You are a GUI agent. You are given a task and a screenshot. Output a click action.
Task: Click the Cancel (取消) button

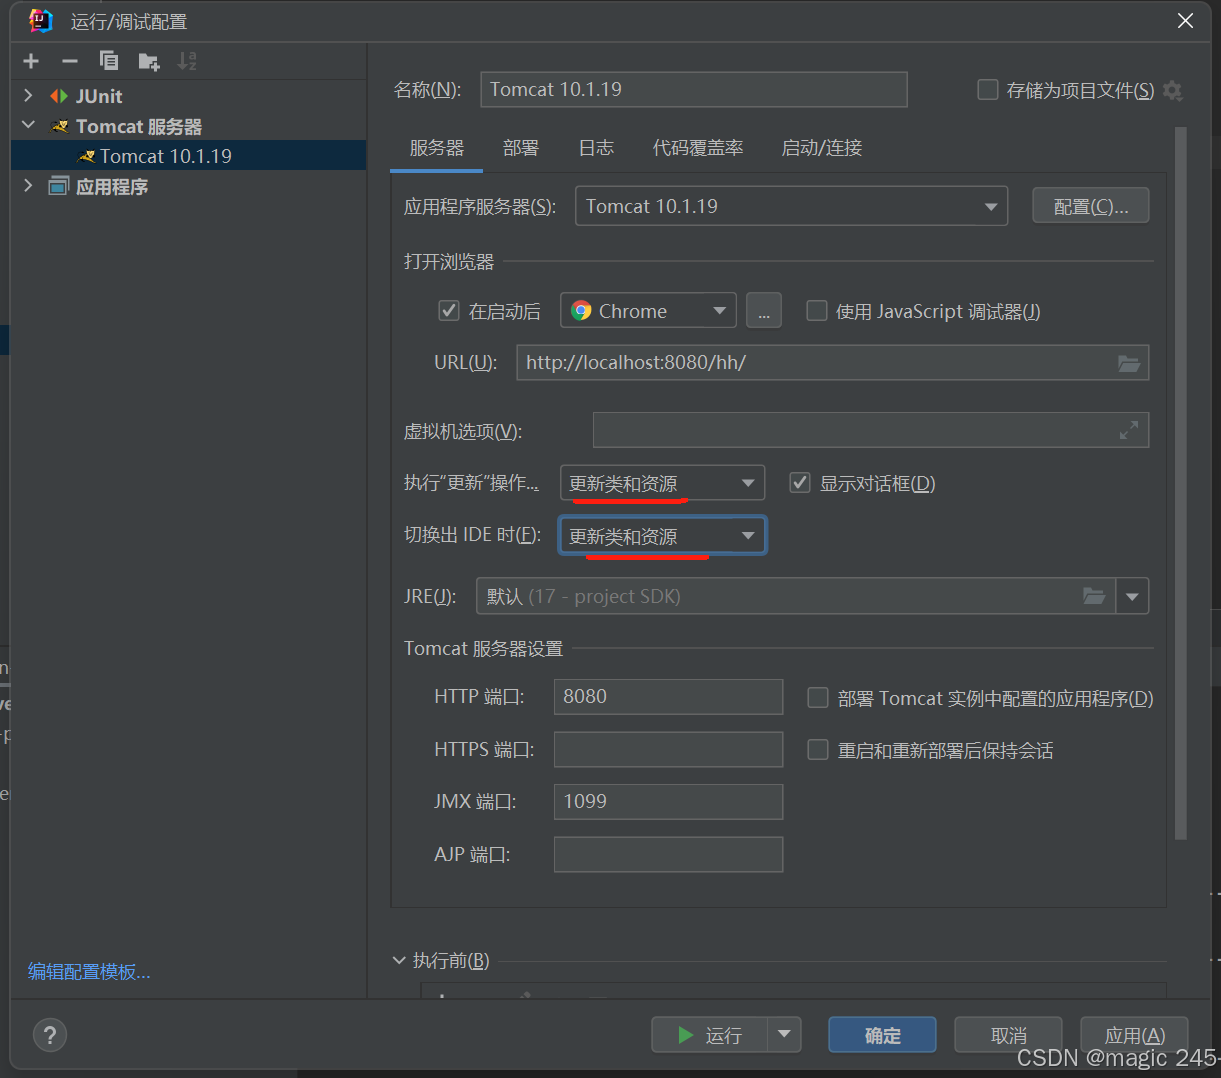click(x=1008, y=1035)
